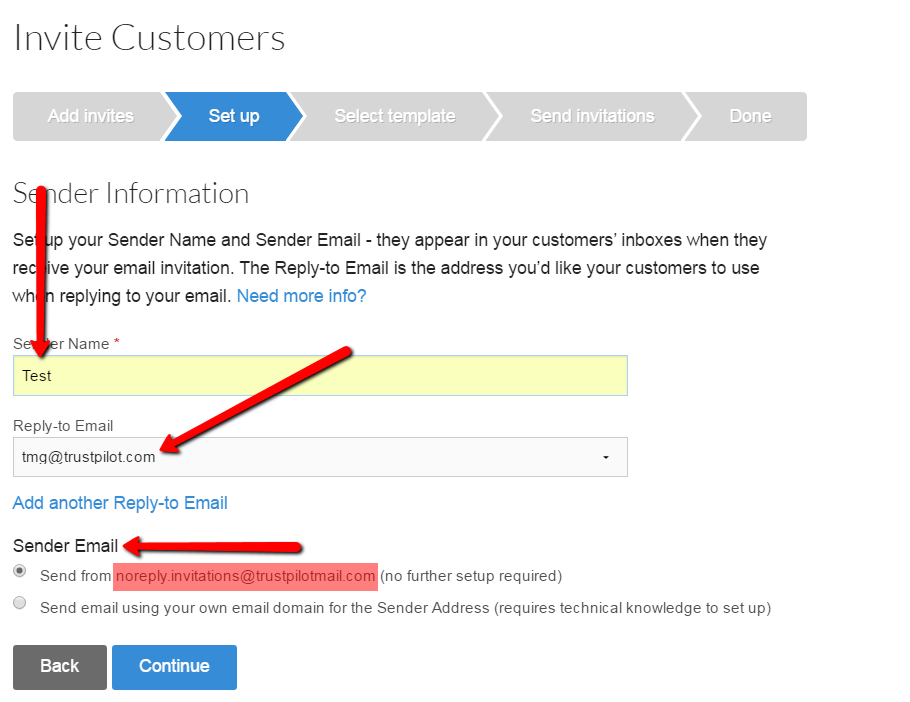
Task: Click own email domain option text
Action: tap(406, 608)
